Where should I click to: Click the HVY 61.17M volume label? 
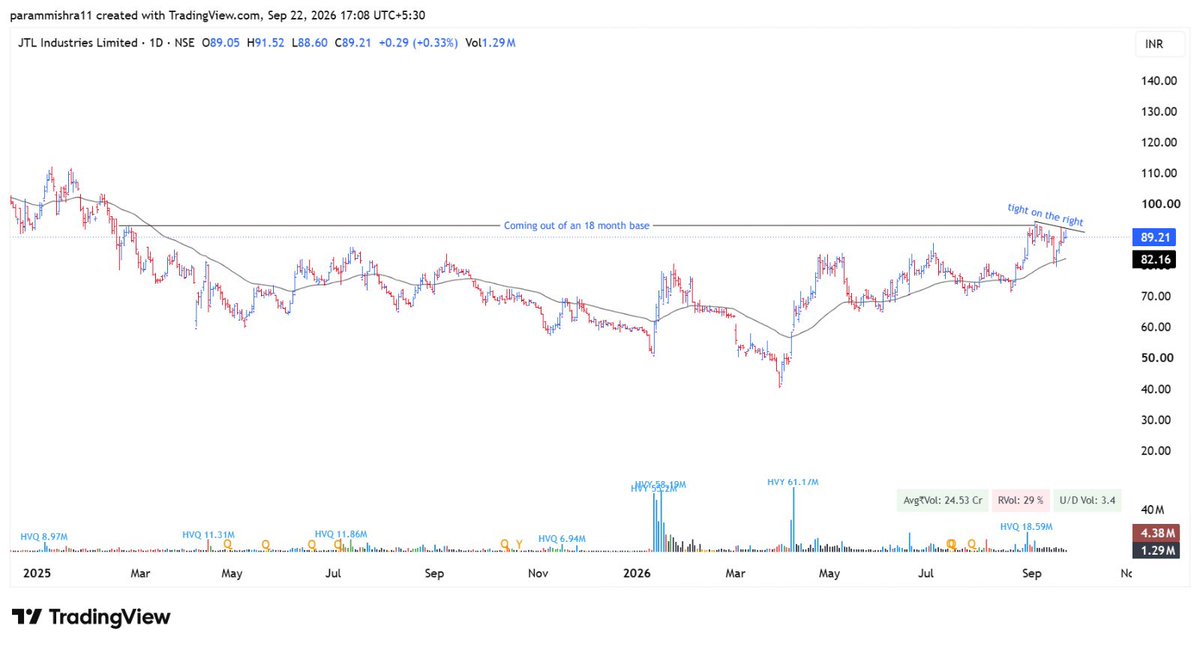click(794, 482)
